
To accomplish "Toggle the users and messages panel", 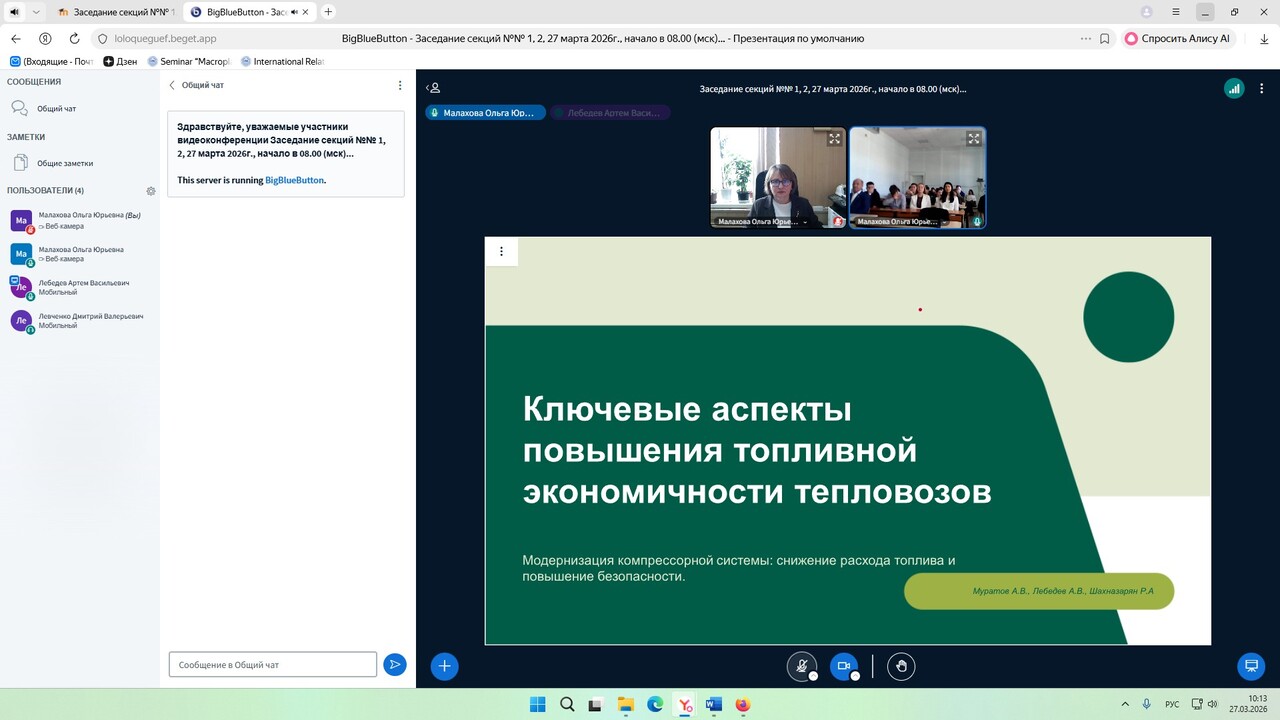I will (x=433, y=88).
